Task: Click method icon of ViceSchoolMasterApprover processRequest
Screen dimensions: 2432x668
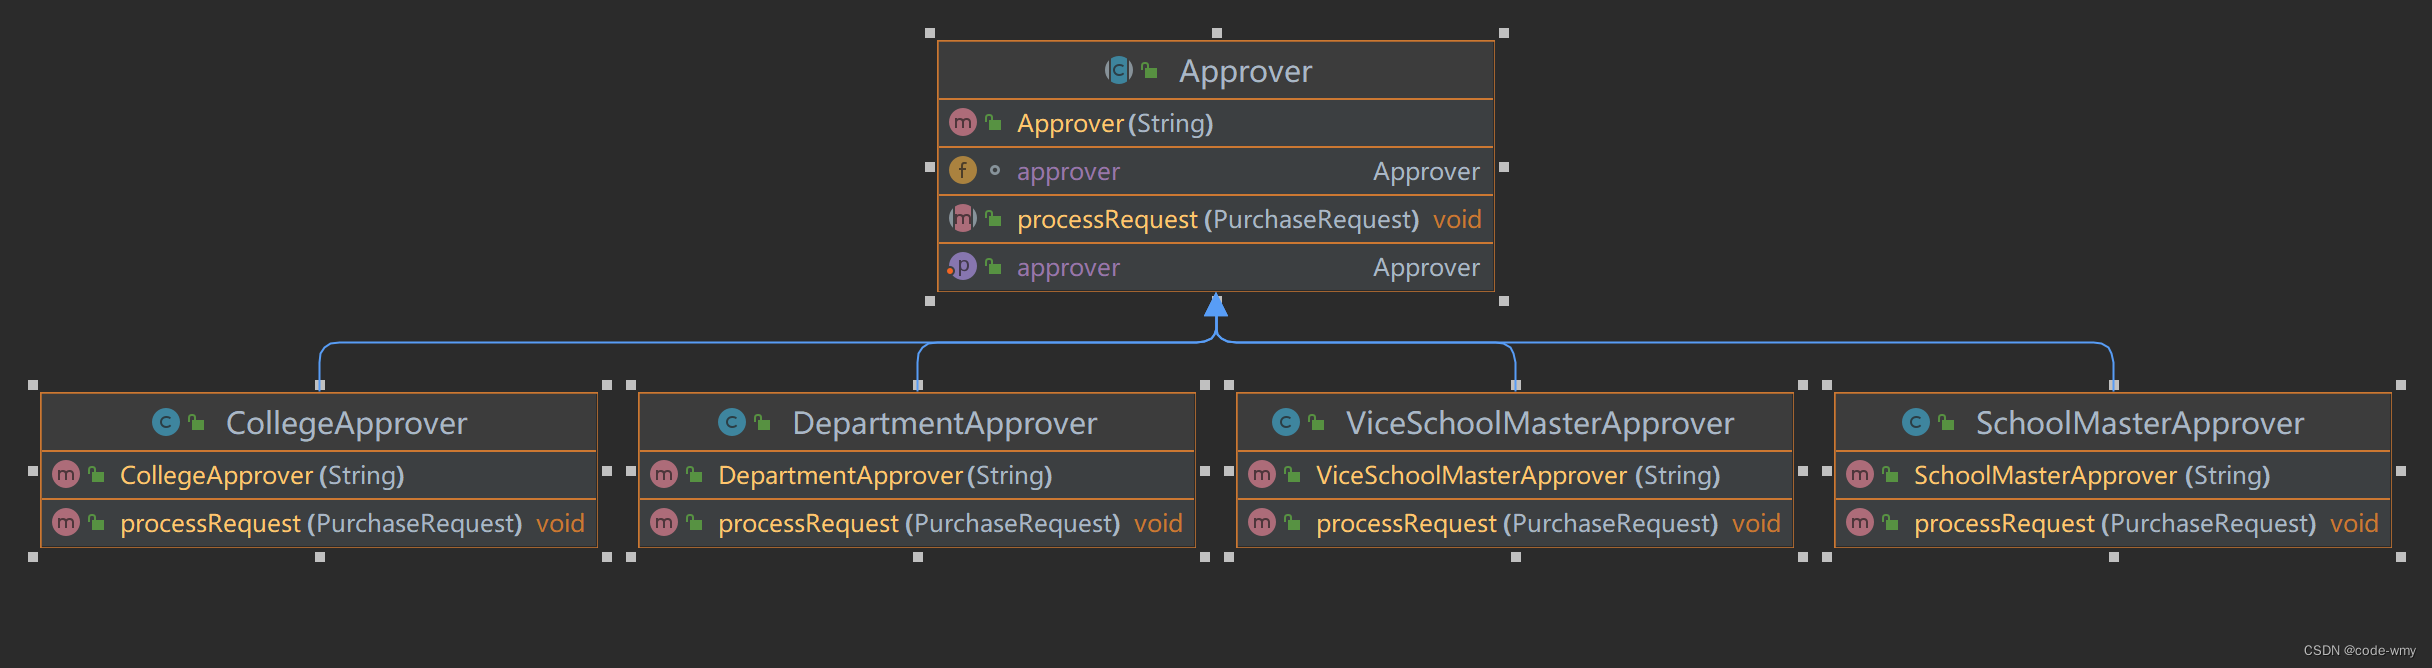Action: click(x=1262, y=522)
